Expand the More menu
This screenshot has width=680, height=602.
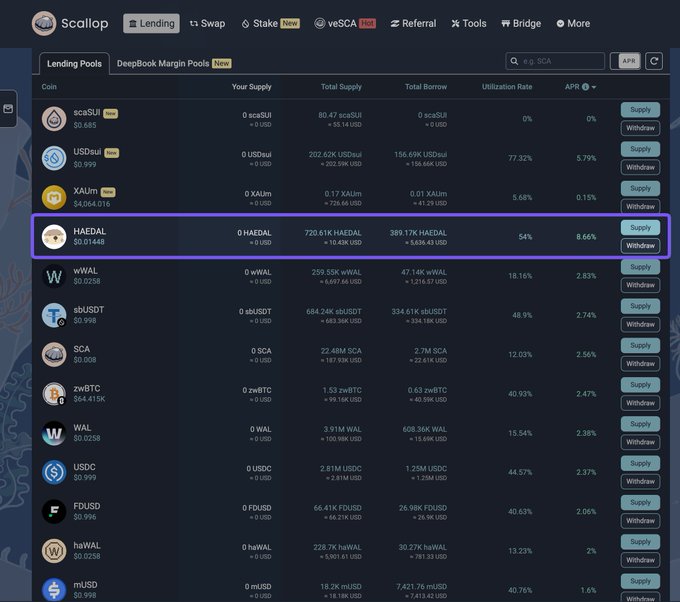[573, 23]
